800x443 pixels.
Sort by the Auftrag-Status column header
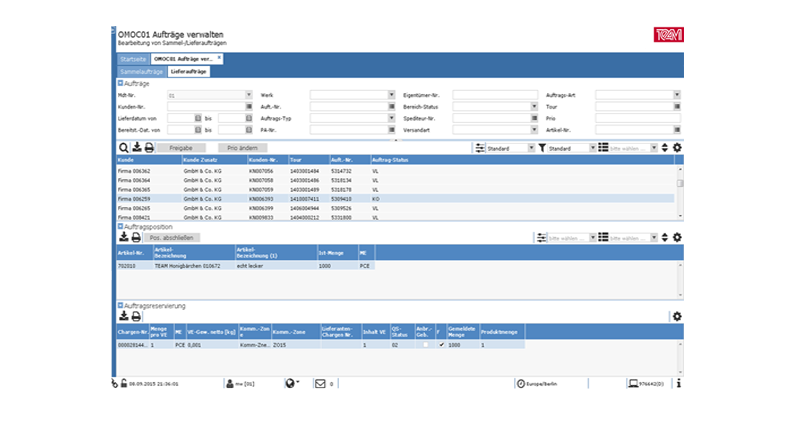pyautogui.click(x=522, y=160)
